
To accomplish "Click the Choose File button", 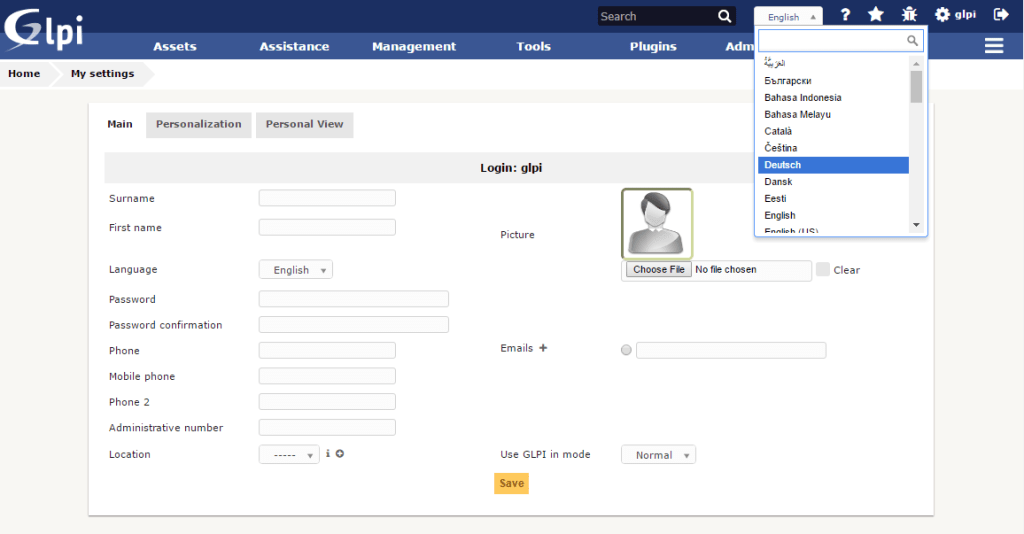I will click(658, 270).
